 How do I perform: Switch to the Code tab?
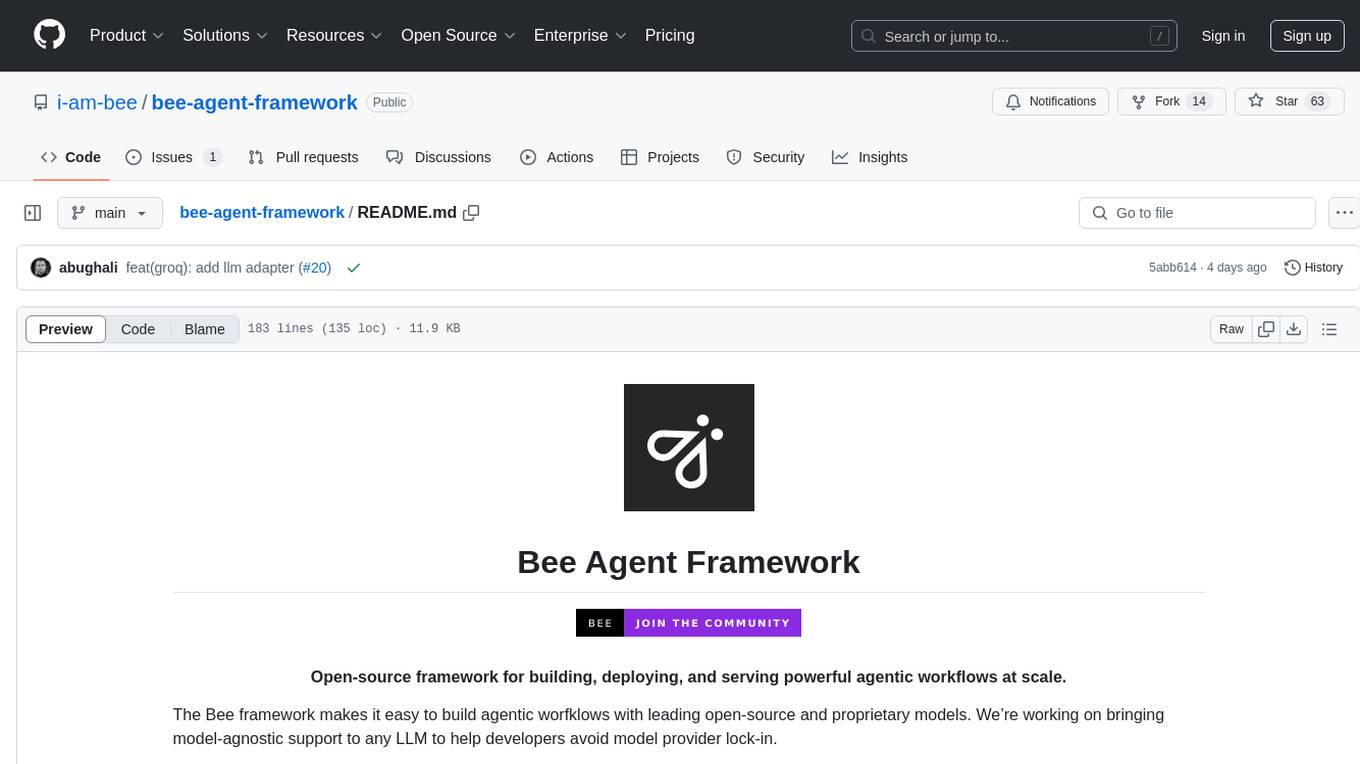(71, 157)
